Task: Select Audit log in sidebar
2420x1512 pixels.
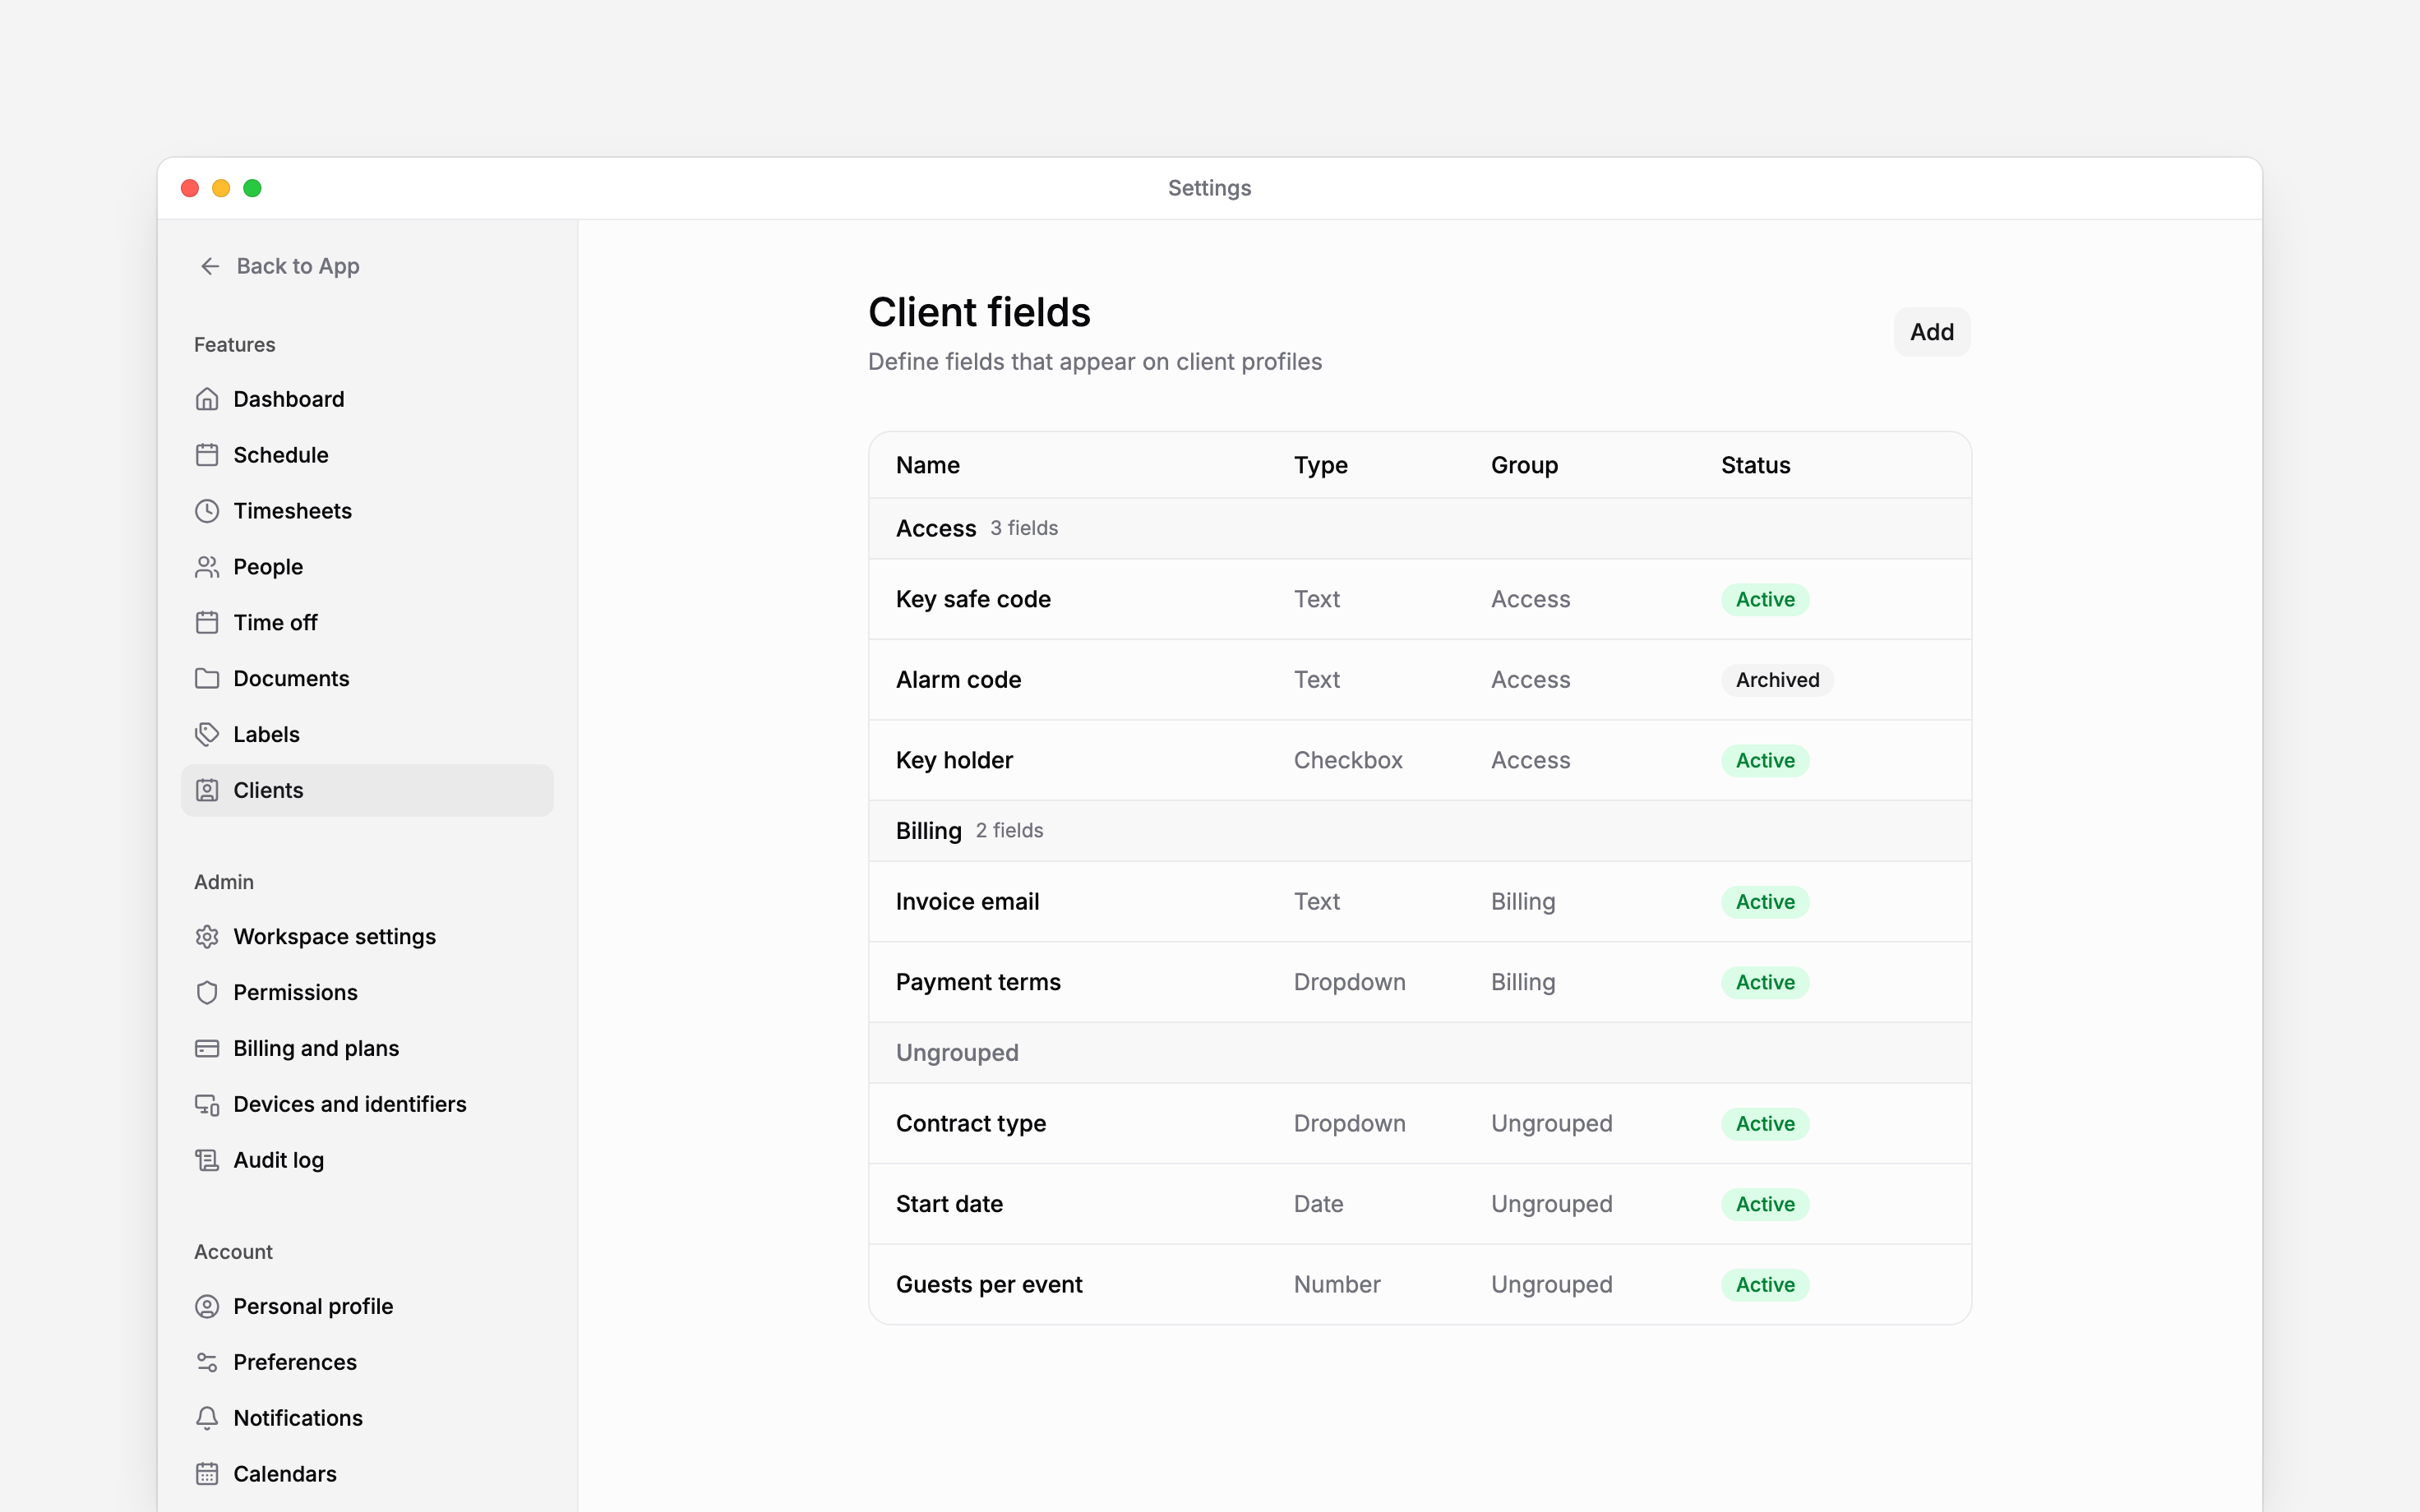Action: click(x=367, y=1161)
